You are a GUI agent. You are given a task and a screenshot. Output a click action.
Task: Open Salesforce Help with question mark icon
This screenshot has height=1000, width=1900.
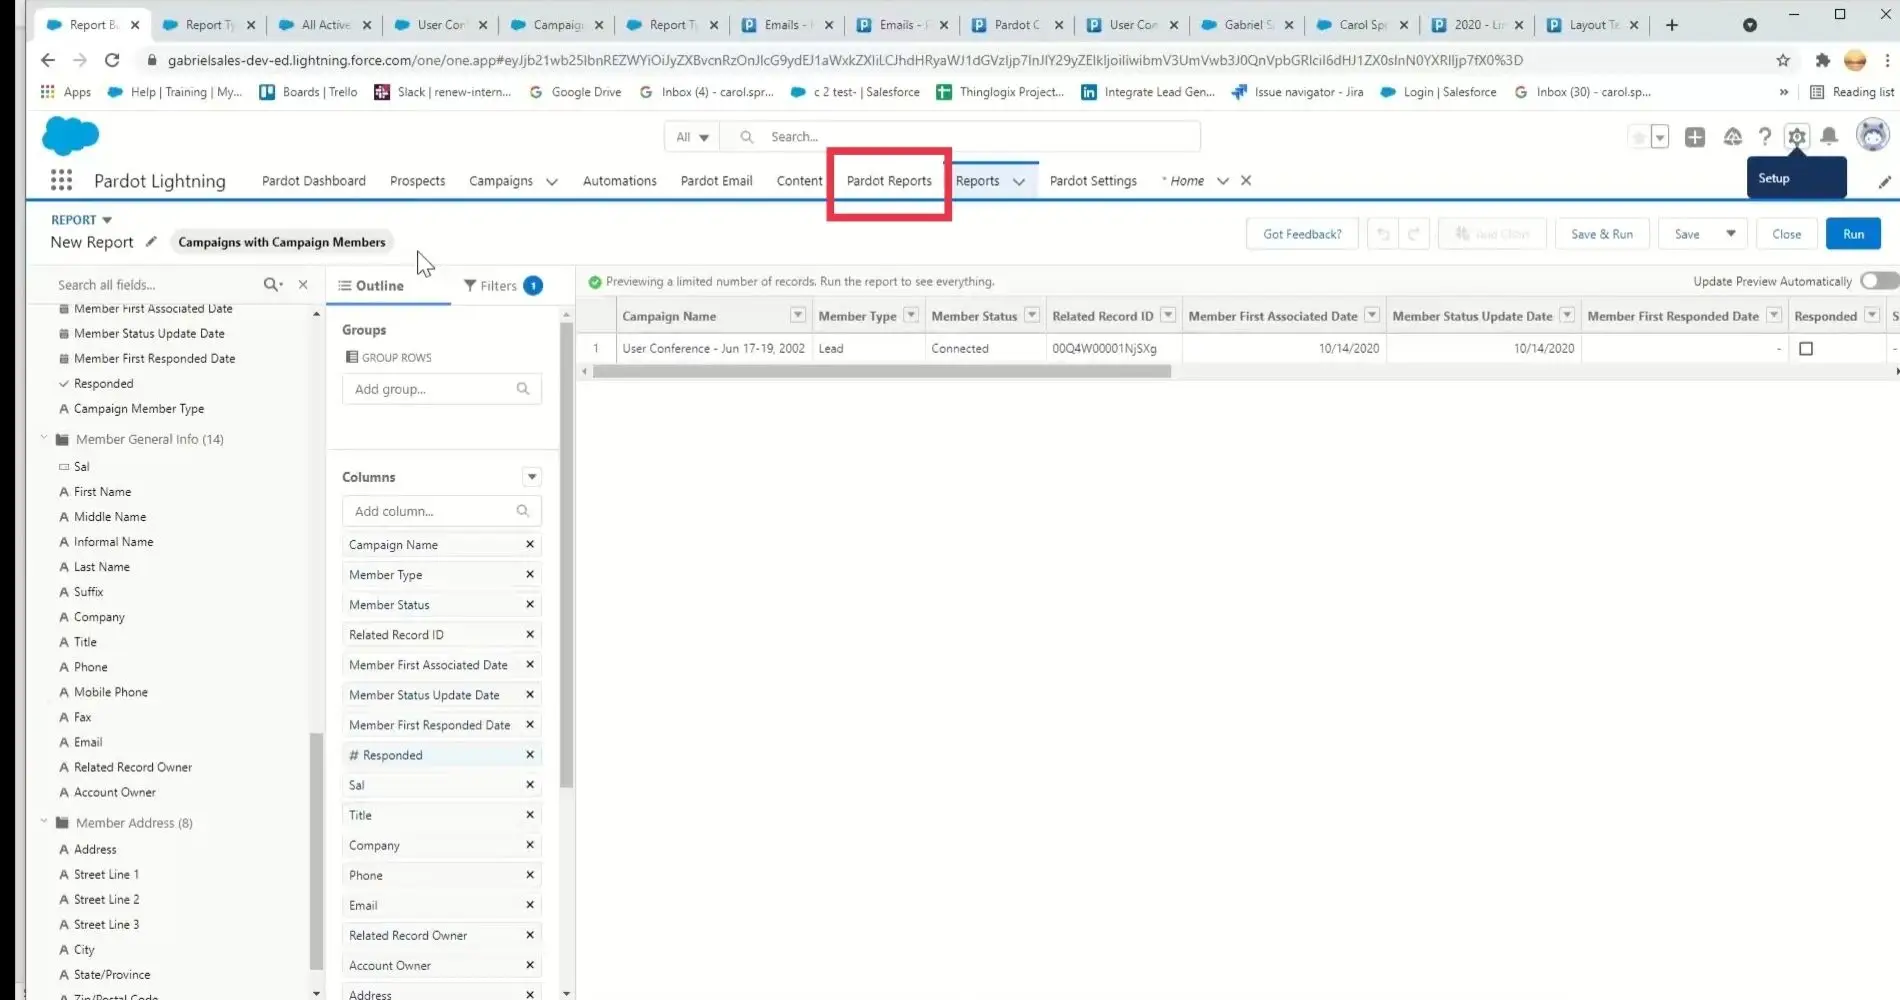click(x=1765, y=137)
